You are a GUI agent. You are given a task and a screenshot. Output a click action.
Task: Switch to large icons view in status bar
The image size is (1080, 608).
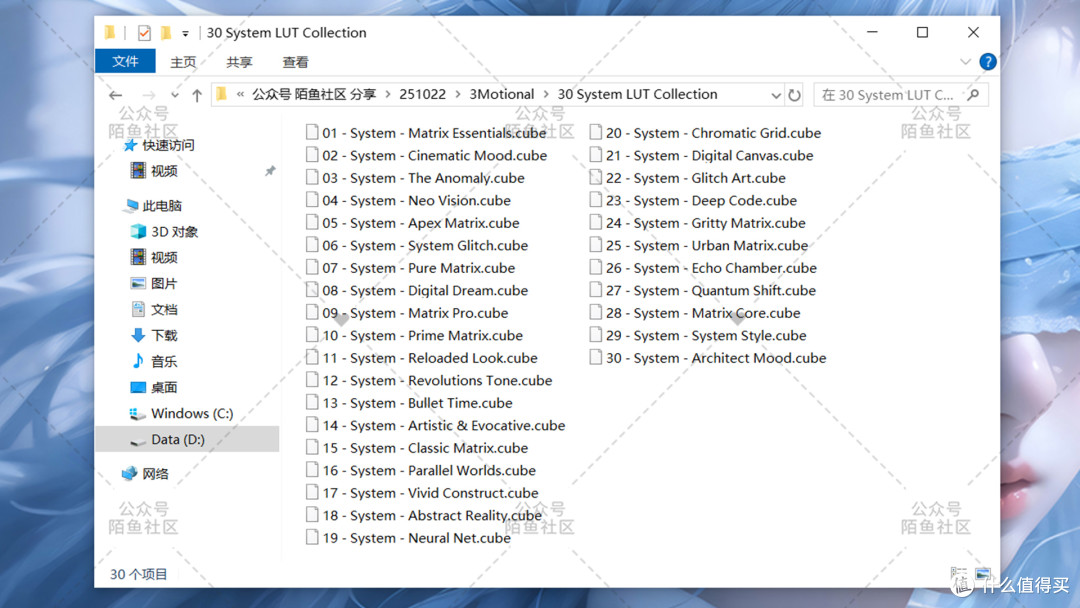(x=983, y=574)
